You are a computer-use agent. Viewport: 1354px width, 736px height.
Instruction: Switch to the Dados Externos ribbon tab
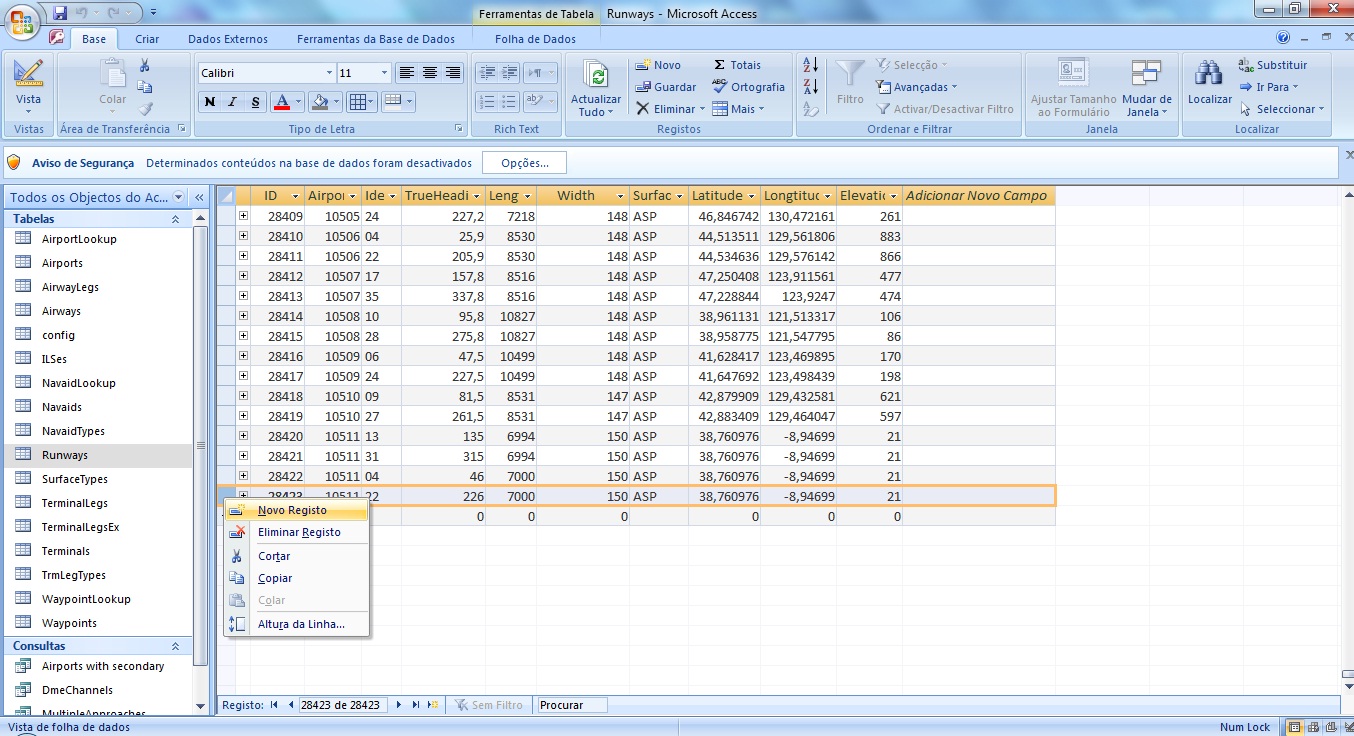pyautogui.click(x=228, y=39)
